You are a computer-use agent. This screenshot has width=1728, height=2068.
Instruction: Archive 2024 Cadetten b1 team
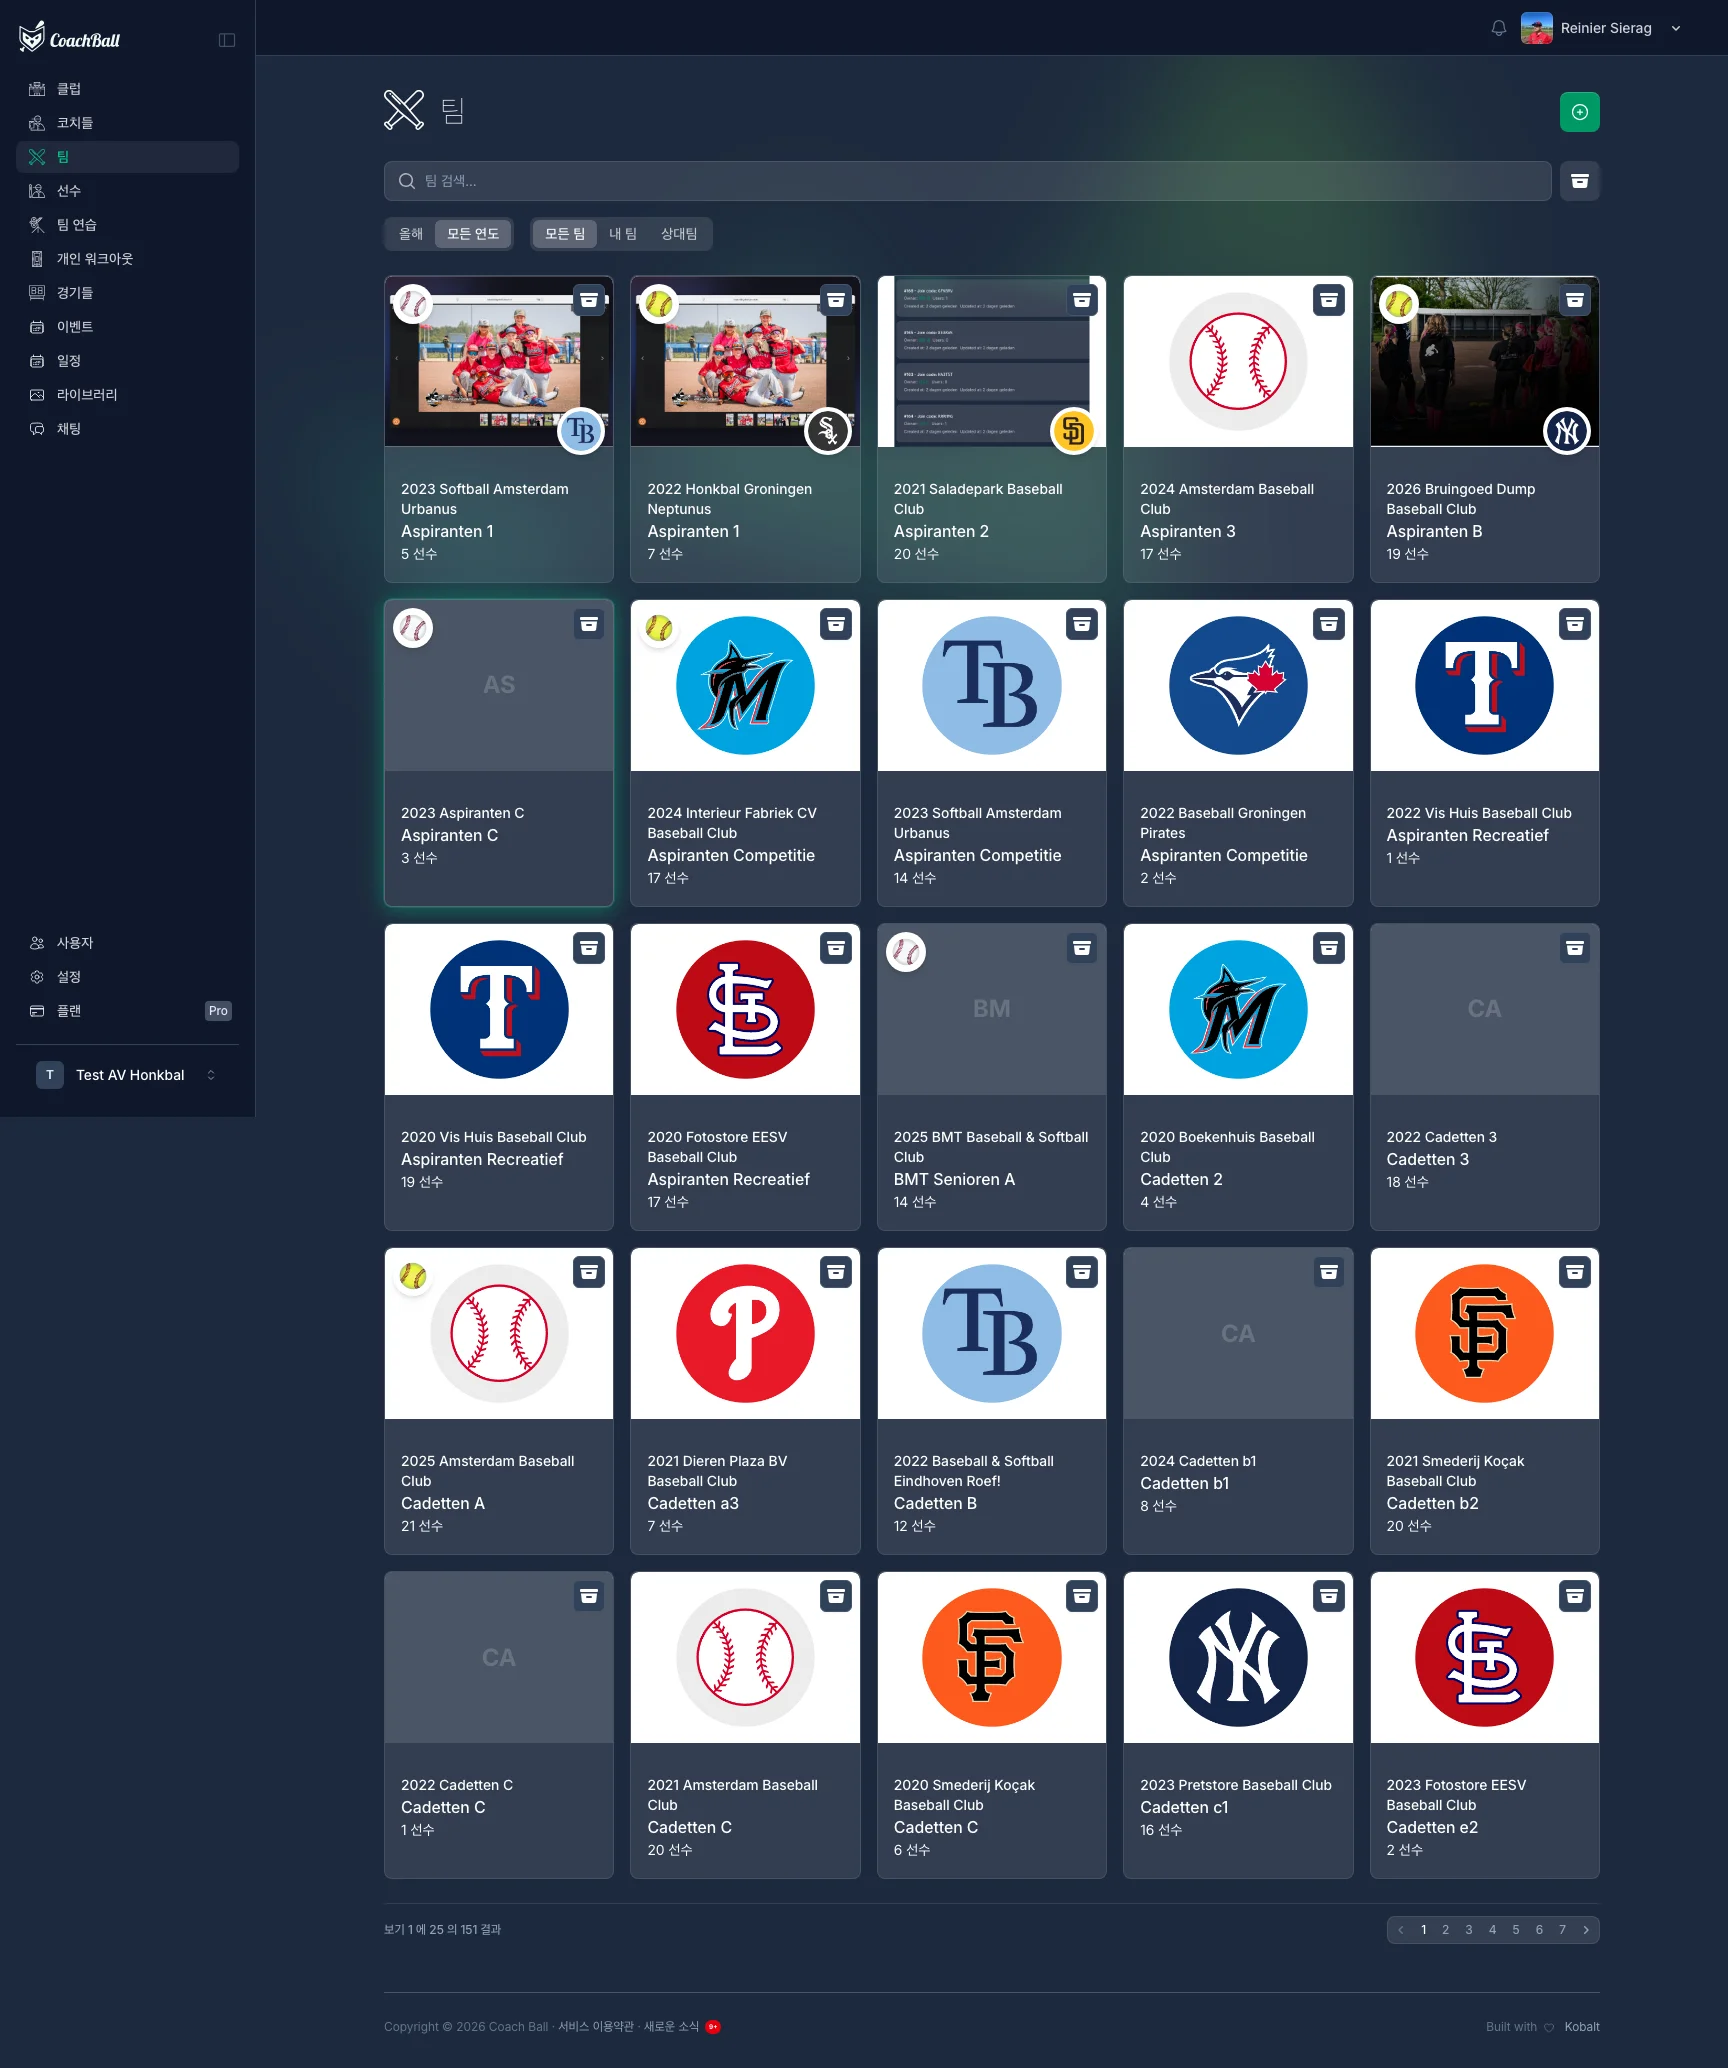click(x=1329, y=1272)
